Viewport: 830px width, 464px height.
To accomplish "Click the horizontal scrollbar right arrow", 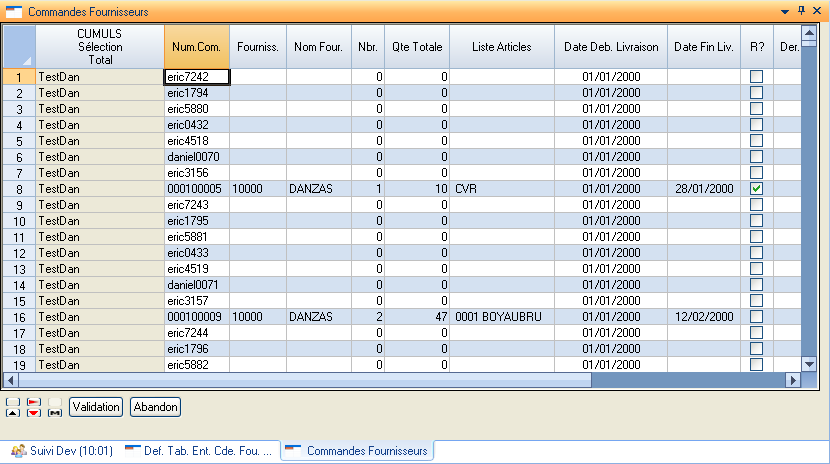I will [795, 380].
